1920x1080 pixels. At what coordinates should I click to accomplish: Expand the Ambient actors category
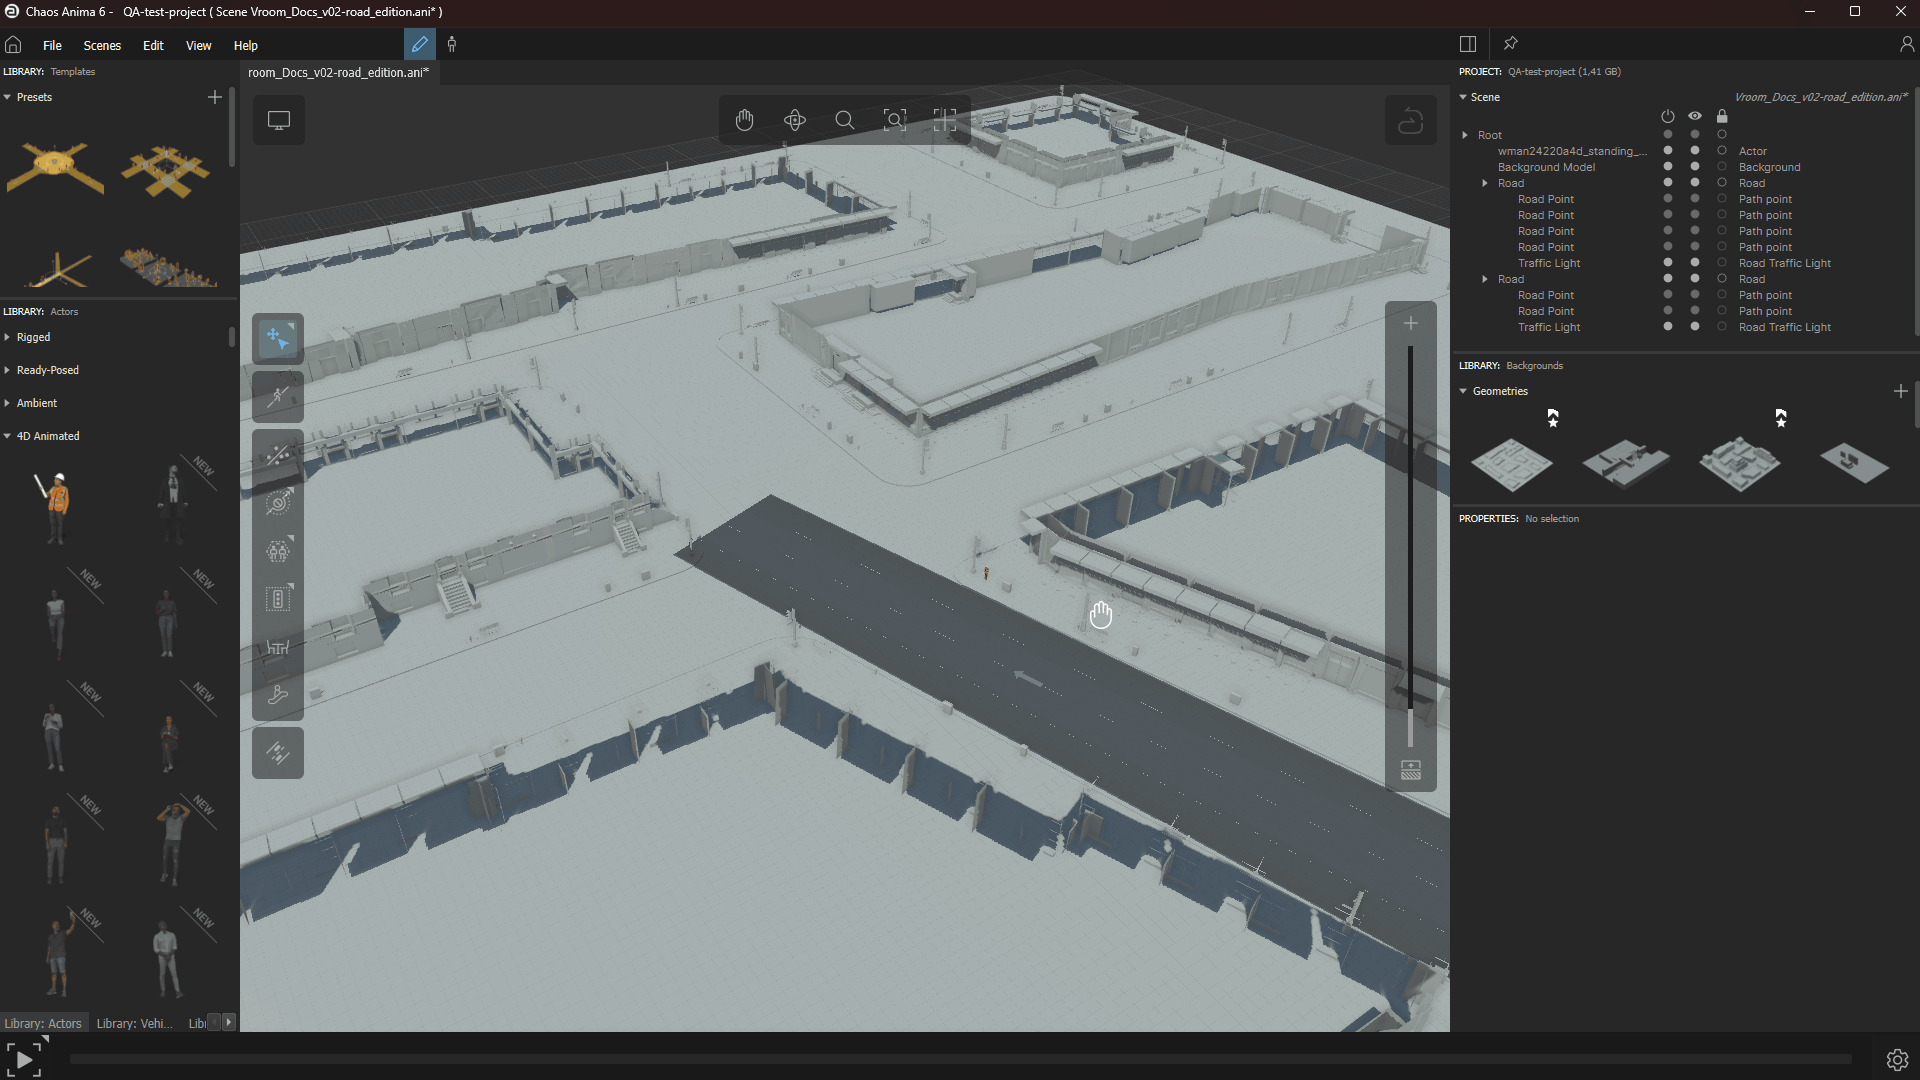(x=7, y=403)
